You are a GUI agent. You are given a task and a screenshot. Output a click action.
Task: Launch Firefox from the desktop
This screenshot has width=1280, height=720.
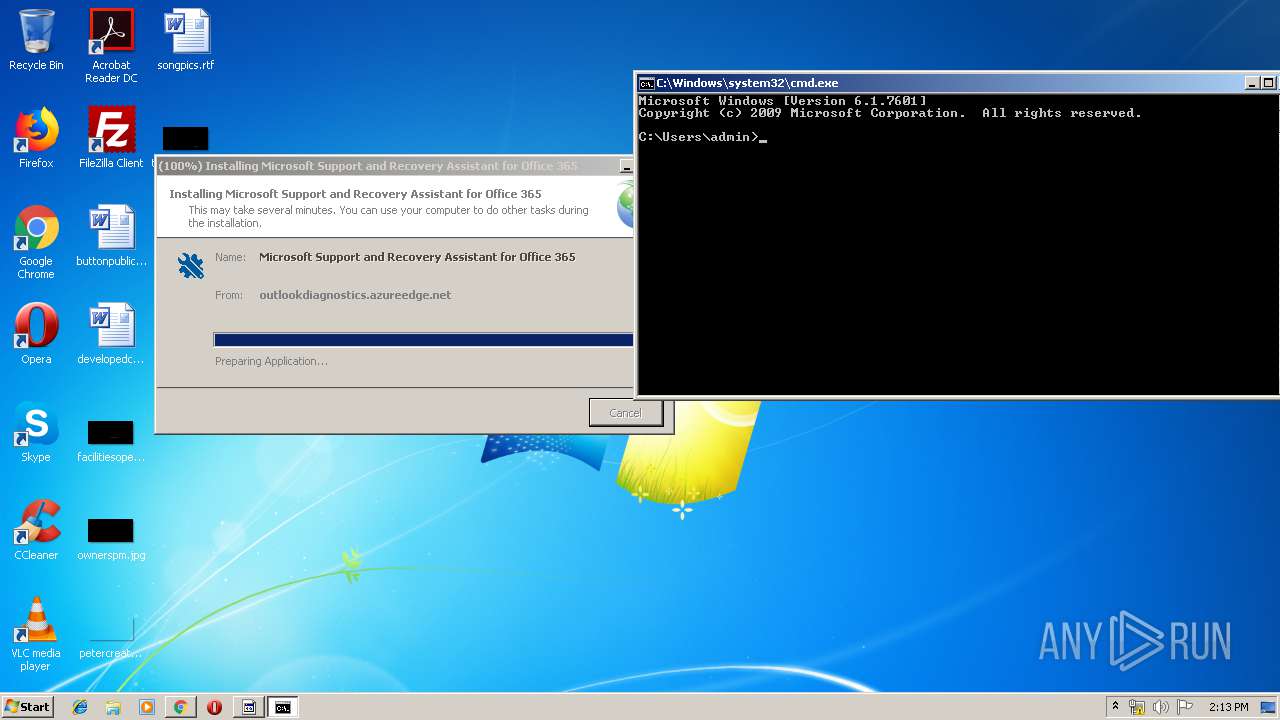click(x=36, y=138)
